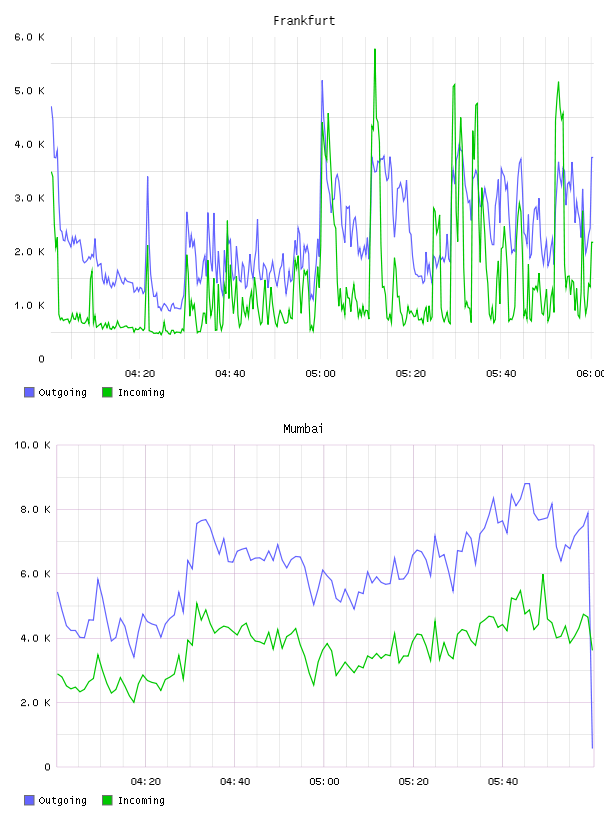Click the Mumbai chart title
The height and width of the screenshot is (816, 608).
point(303,429)
